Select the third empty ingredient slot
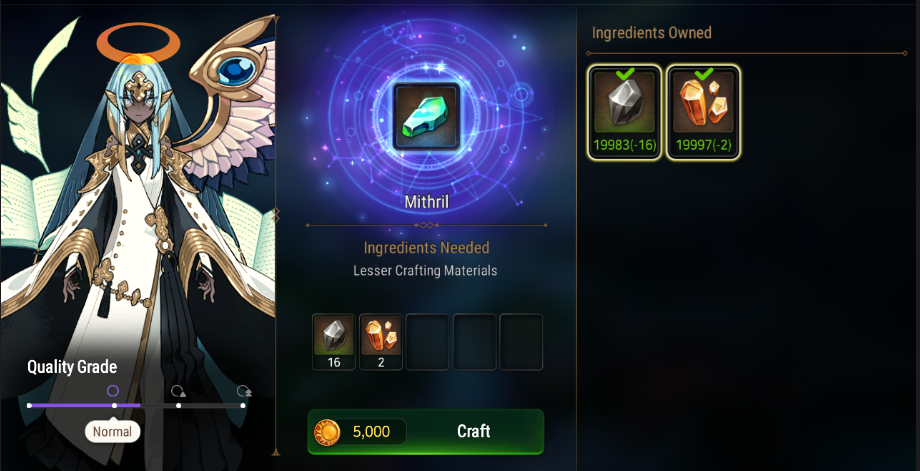Viewport: 920px width, 471px height. (x=427, y=342)
